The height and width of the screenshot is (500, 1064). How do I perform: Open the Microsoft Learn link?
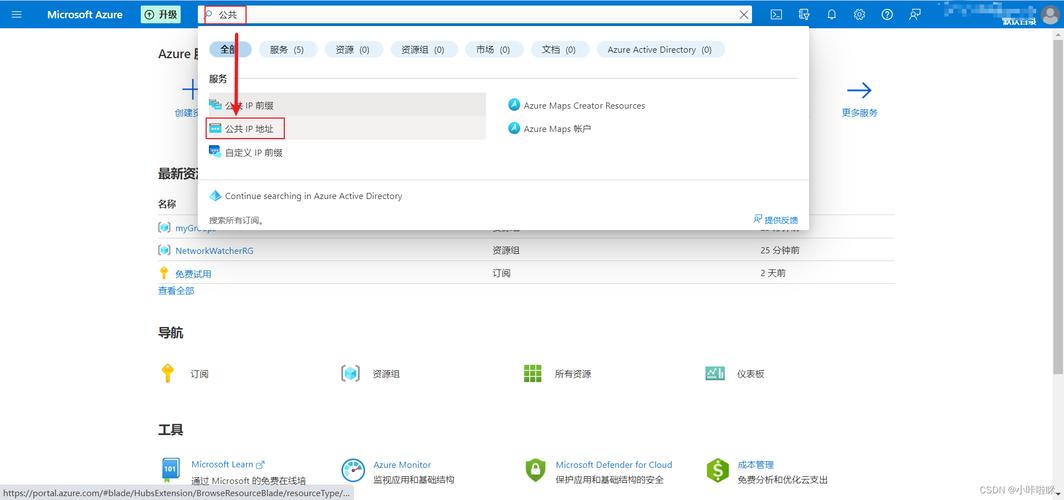point(227,465)
